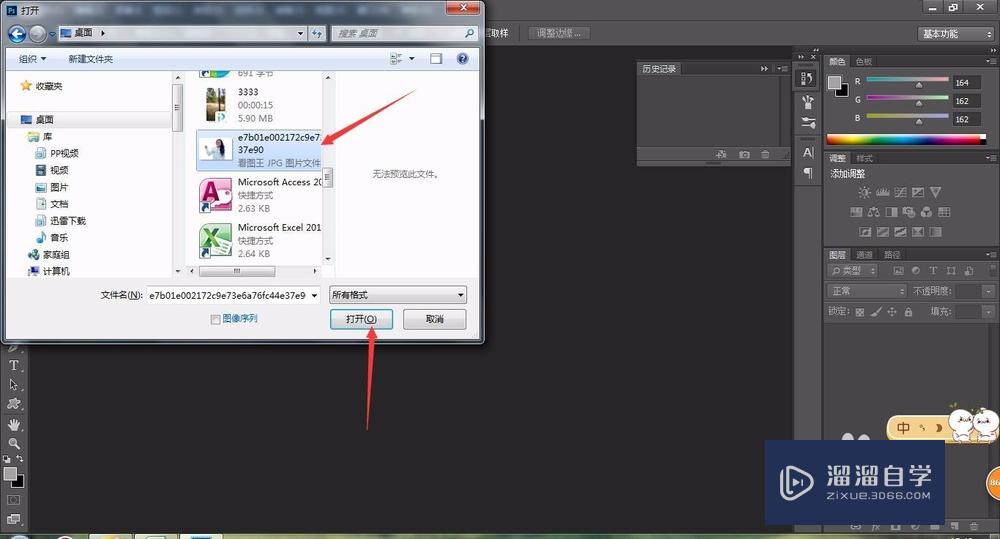Add Curves adjustment icon
This screenshot has height=539, width=1000.
[900, 192]
